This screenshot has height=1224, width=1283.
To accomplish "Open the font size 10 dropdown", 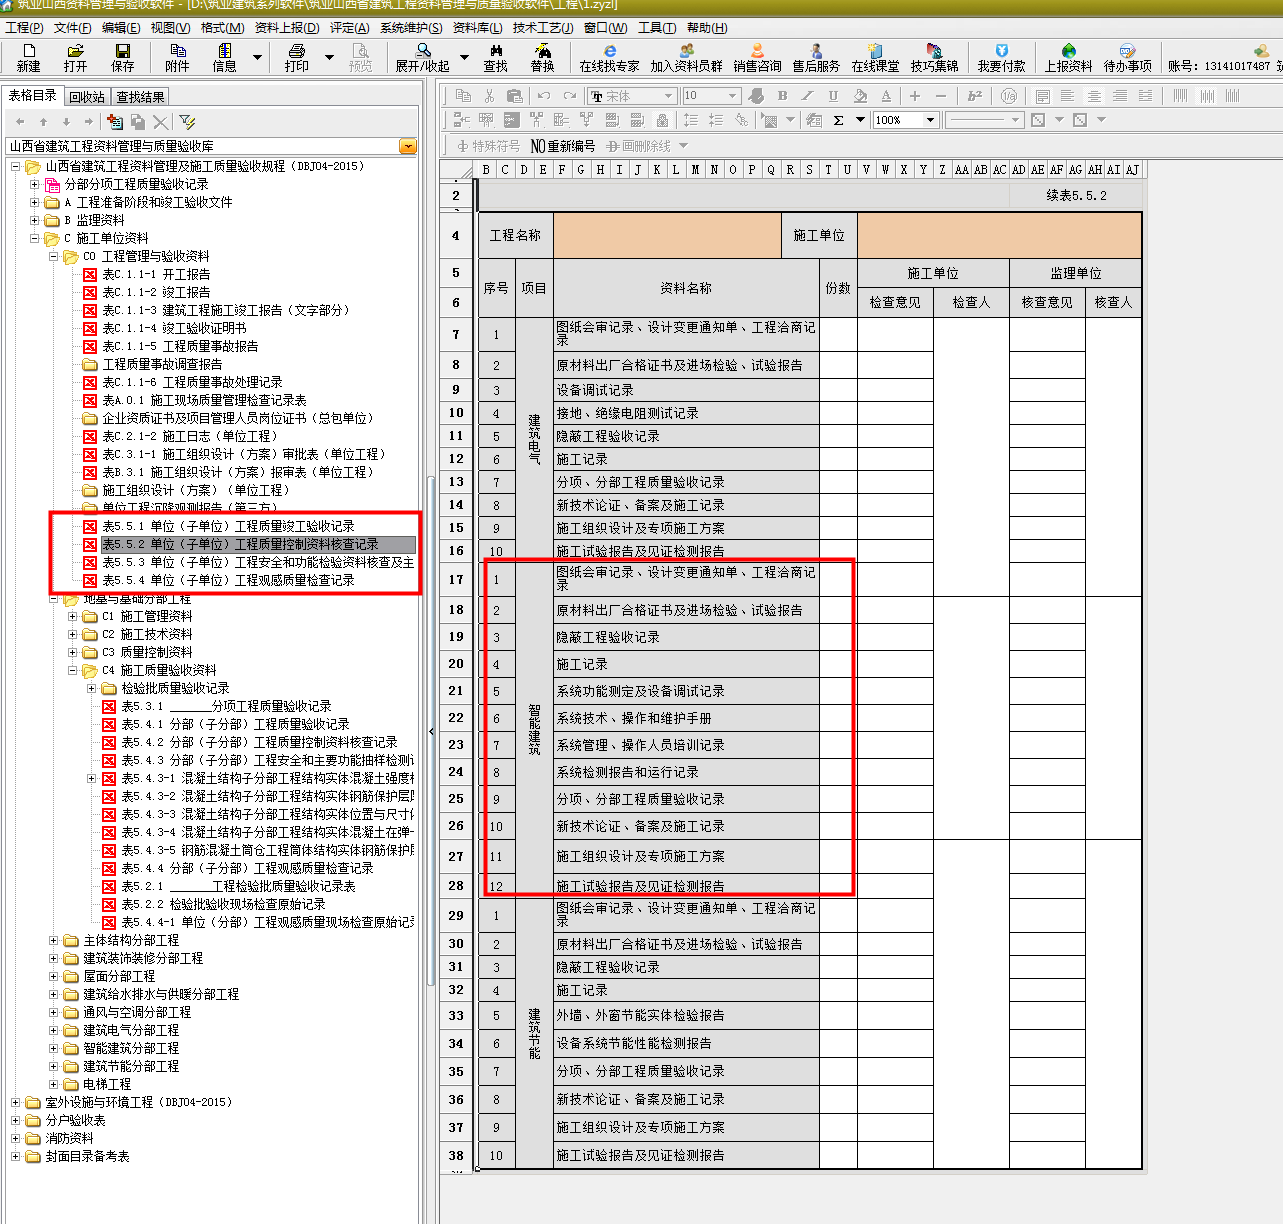I will (x=733, y=96).
